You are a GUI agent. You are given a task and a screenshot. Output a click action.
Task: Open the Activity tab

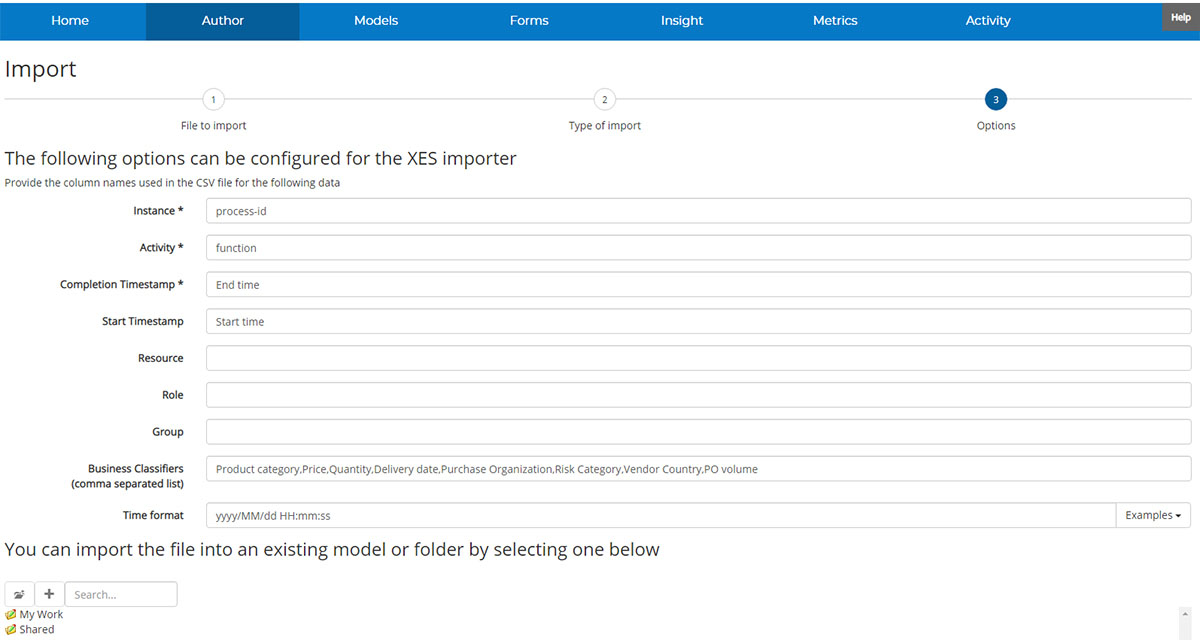click(988, 20)
